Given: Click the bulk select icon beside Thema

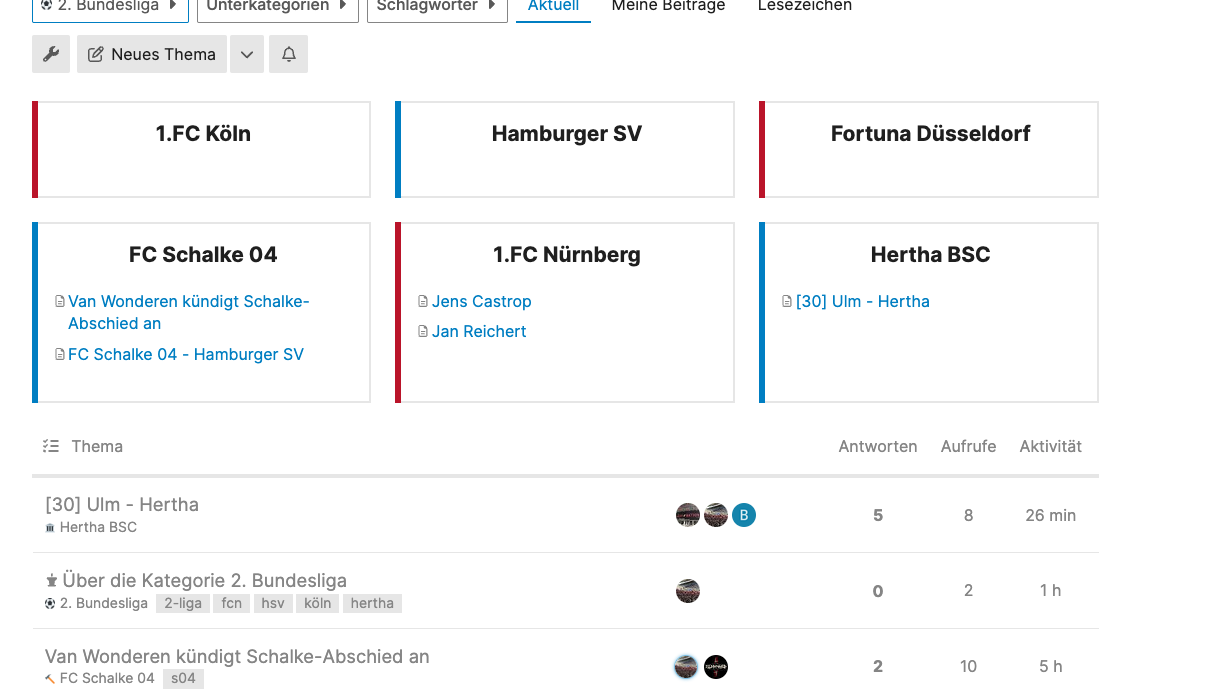Looking at the screenshot, I should [51, 446].
